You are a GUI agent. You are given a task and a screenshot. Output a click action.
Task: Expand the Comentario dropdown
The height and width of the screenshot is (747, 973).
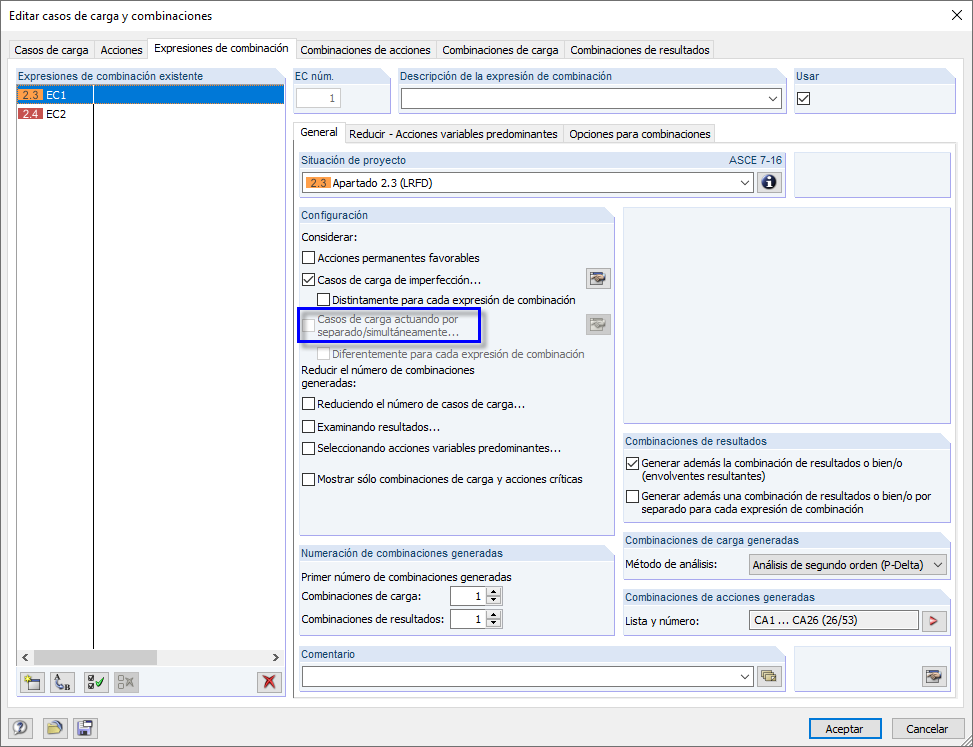tap(745, 676)
